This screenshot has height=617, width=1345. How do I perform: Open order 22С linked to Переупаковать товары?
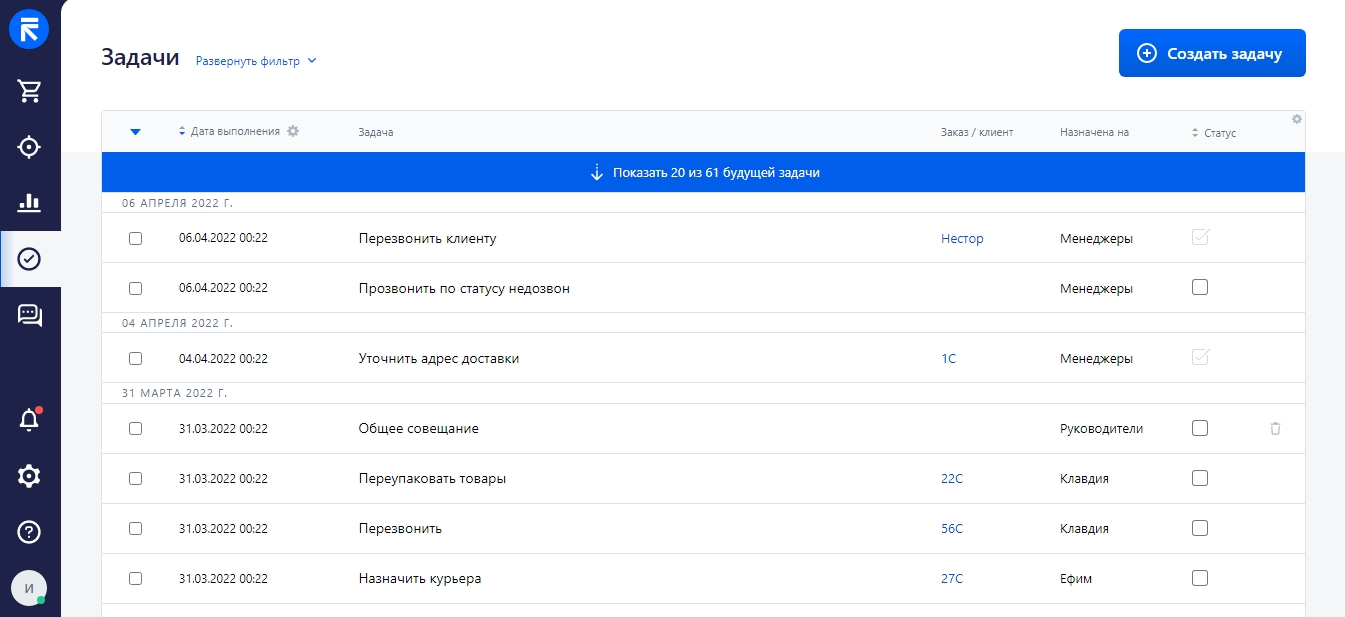[x=951, y=478]
